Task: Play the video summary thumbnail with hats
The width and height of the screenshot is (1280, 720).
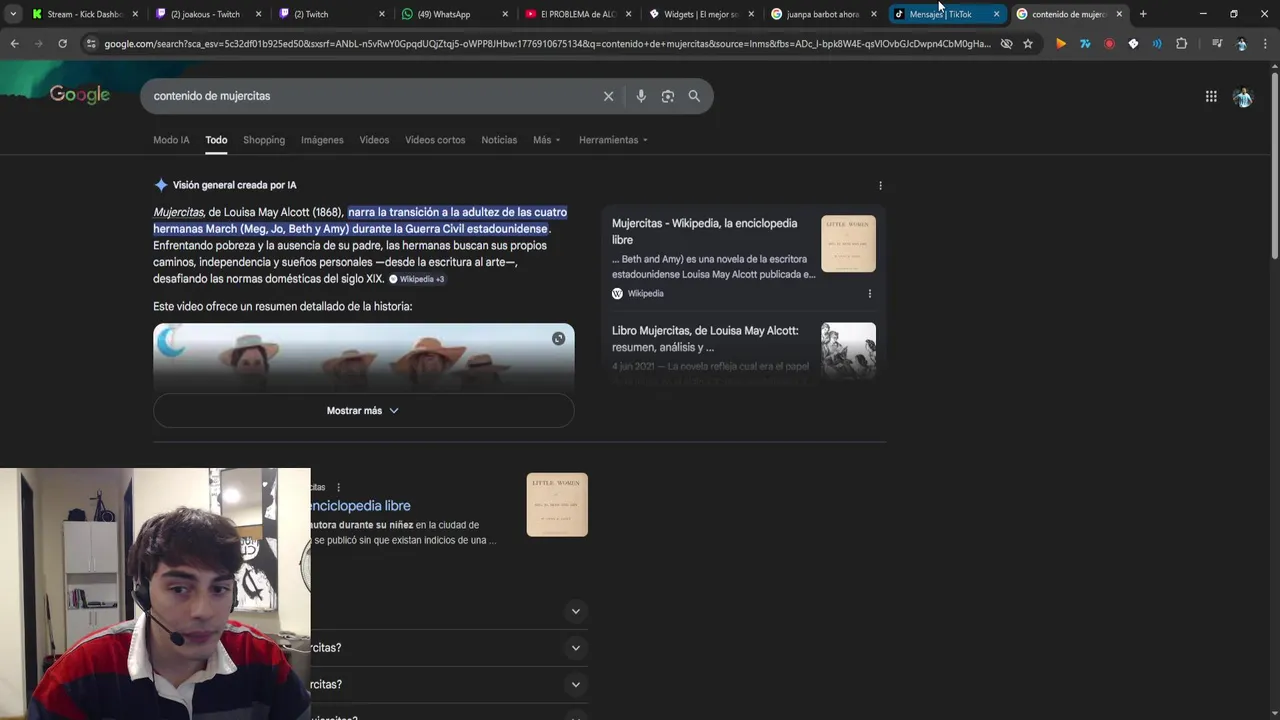Action: click(x=364, y=357)
